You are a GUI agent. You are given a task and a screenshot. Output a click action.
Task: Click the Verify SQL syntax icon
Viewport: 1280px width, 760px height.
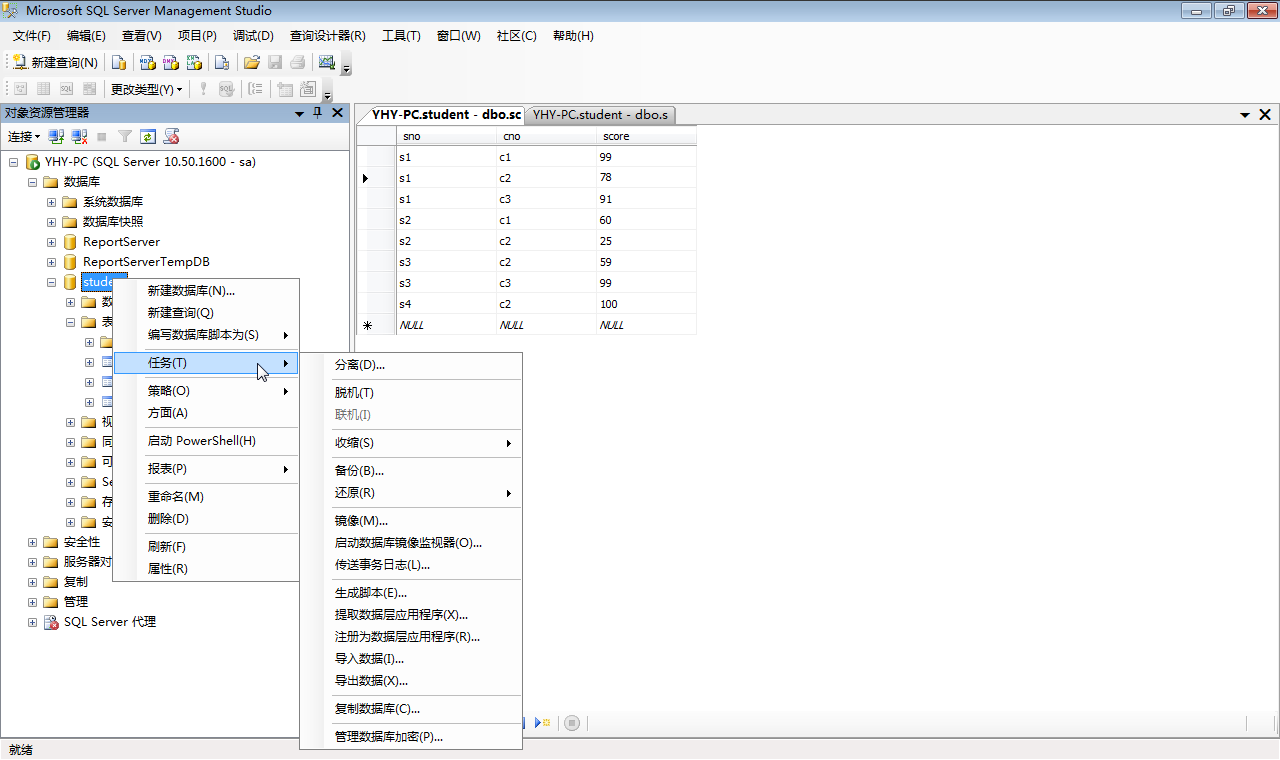(227, 89)
